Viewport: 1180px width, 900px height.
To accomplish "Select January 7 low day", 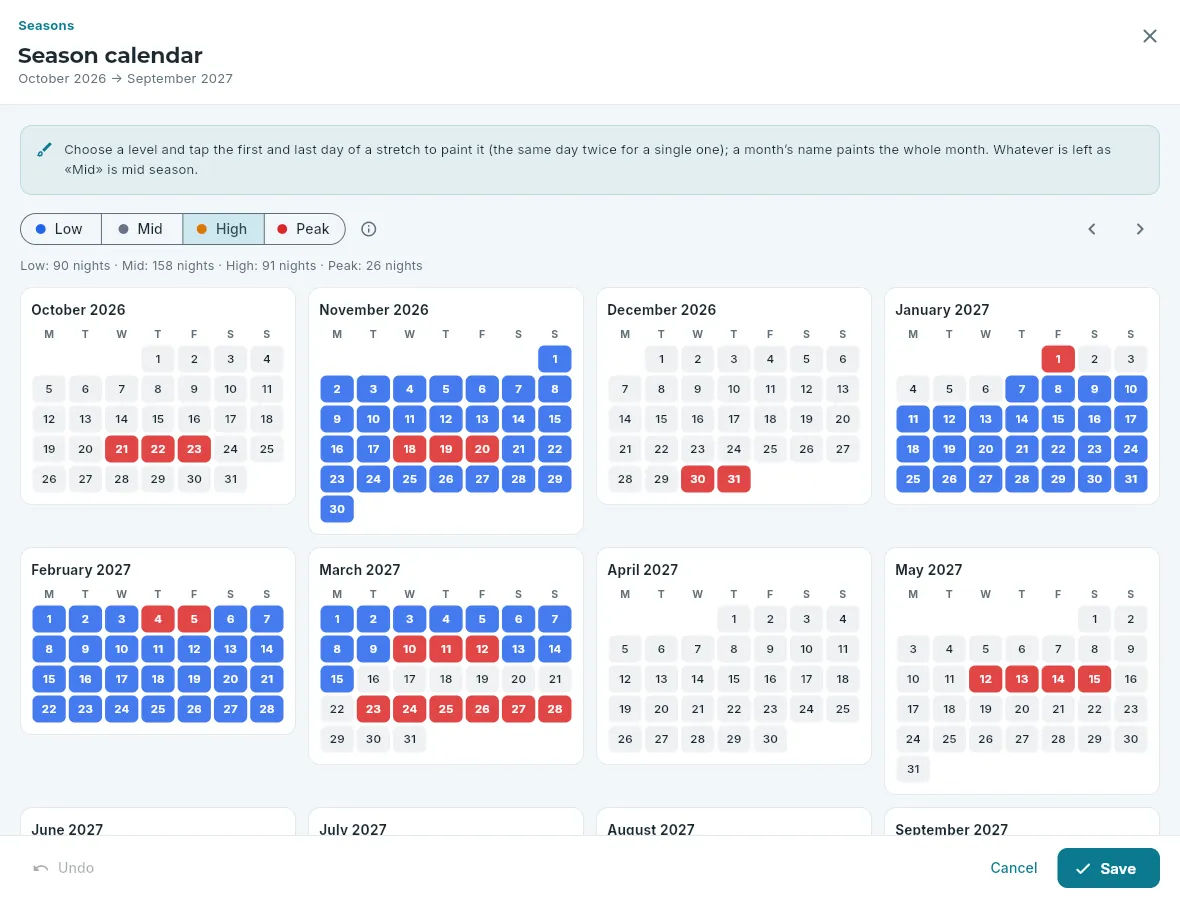I will click(x=1022, y=389).
